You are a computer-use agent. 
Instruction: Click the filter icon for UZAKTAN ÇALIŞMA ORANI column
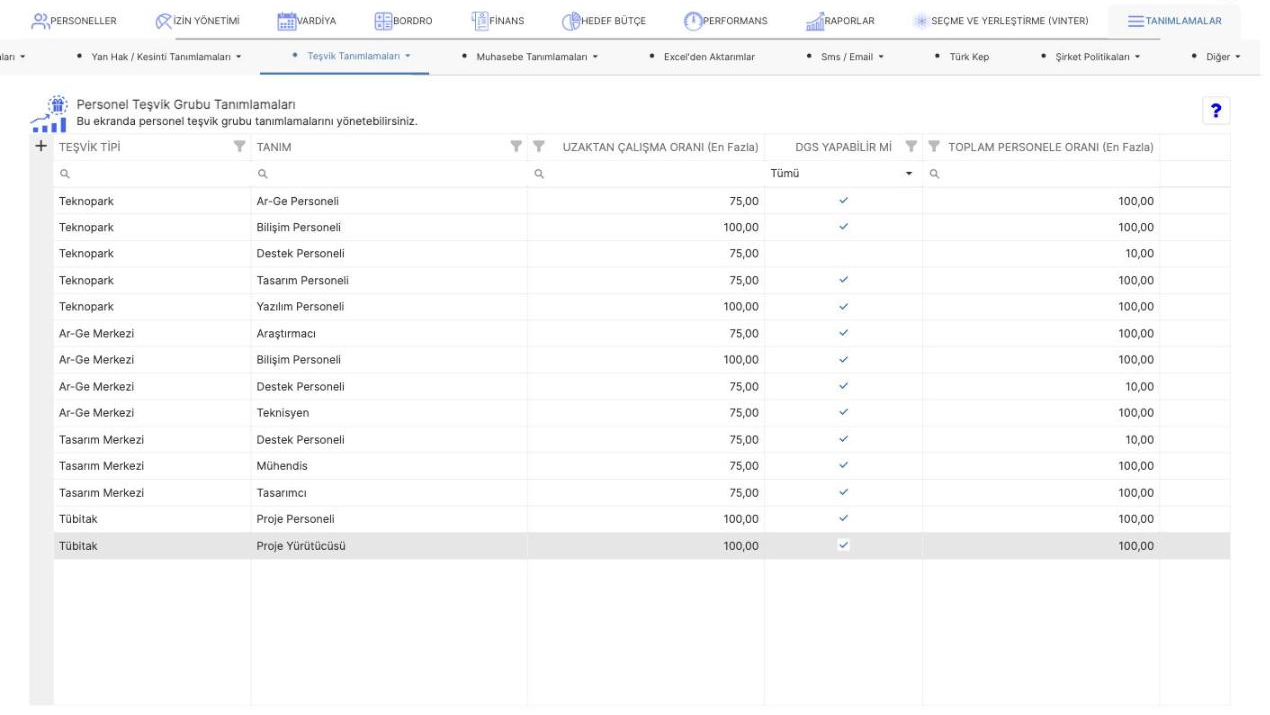tap(538, 148)
